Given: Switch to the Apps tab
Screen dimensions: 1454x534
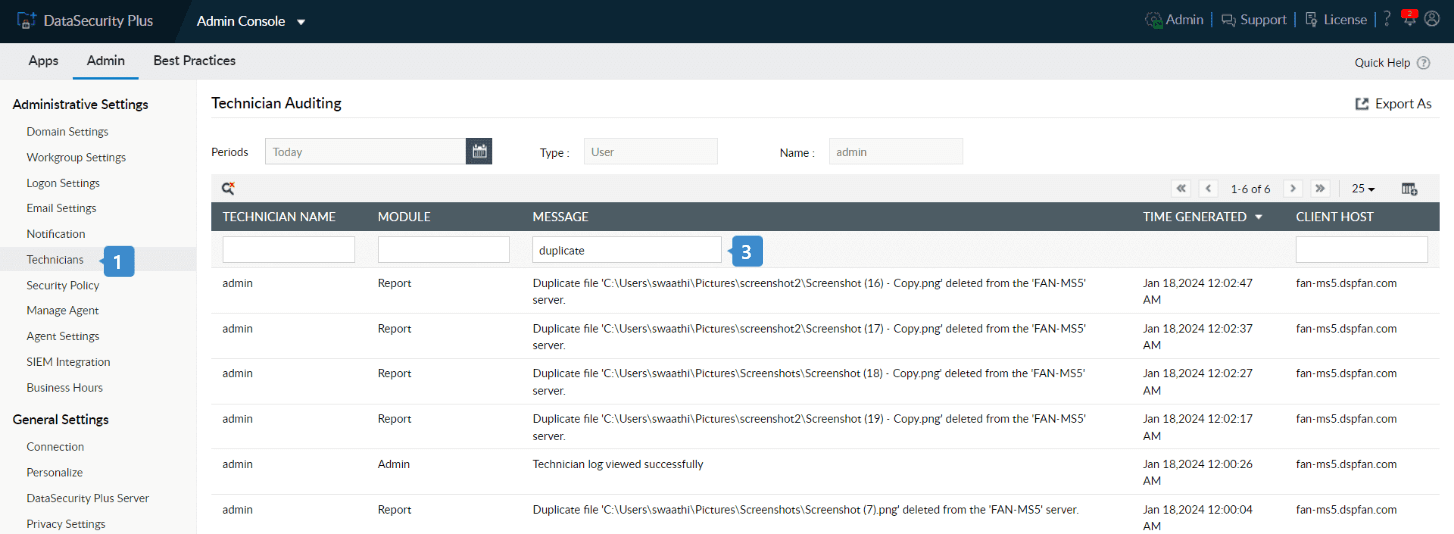Looking at the screenshot, I should click(43, 61).
